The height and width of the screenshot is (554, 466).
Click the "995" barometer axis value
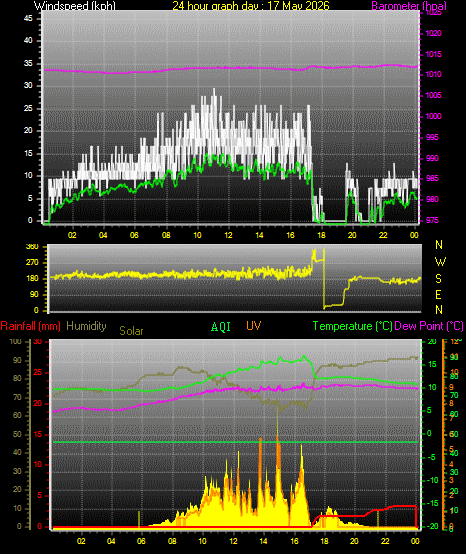[432, 137]
